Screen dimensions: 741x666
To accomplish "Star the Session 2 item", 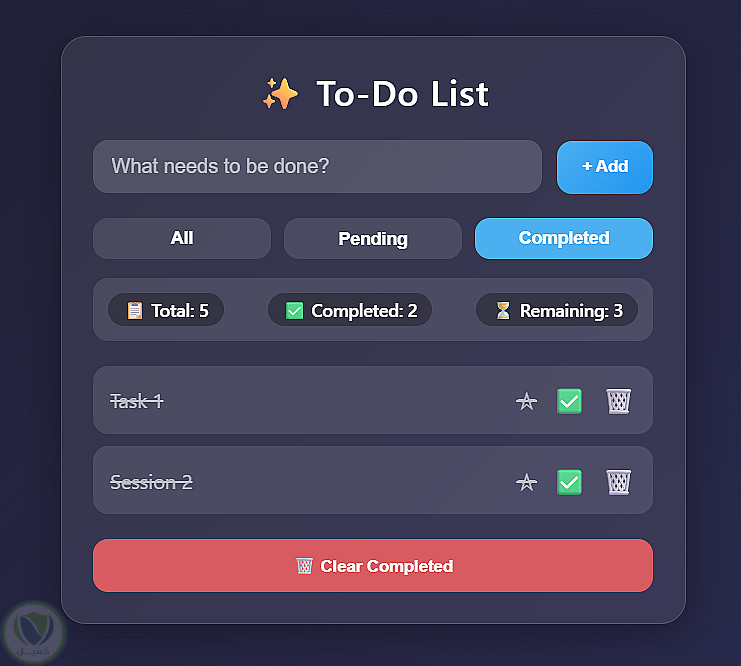I will [x=526, y=482].
